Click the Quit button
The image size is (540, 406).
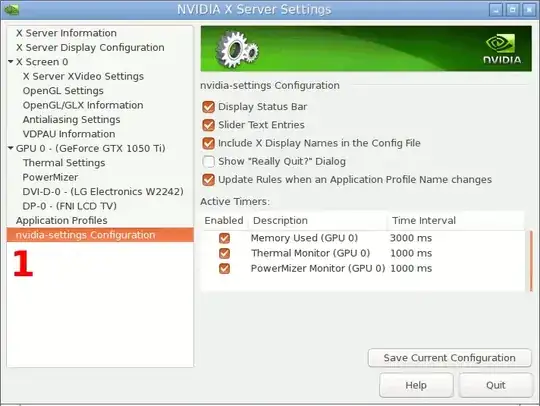click(496, 385)
